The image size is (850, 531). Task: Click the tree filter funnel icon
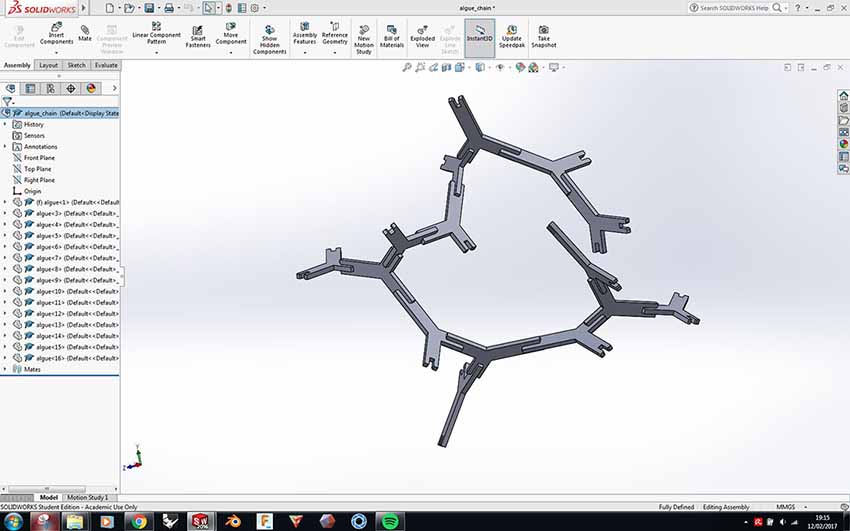pyautogui.click(x=7, y=101)
